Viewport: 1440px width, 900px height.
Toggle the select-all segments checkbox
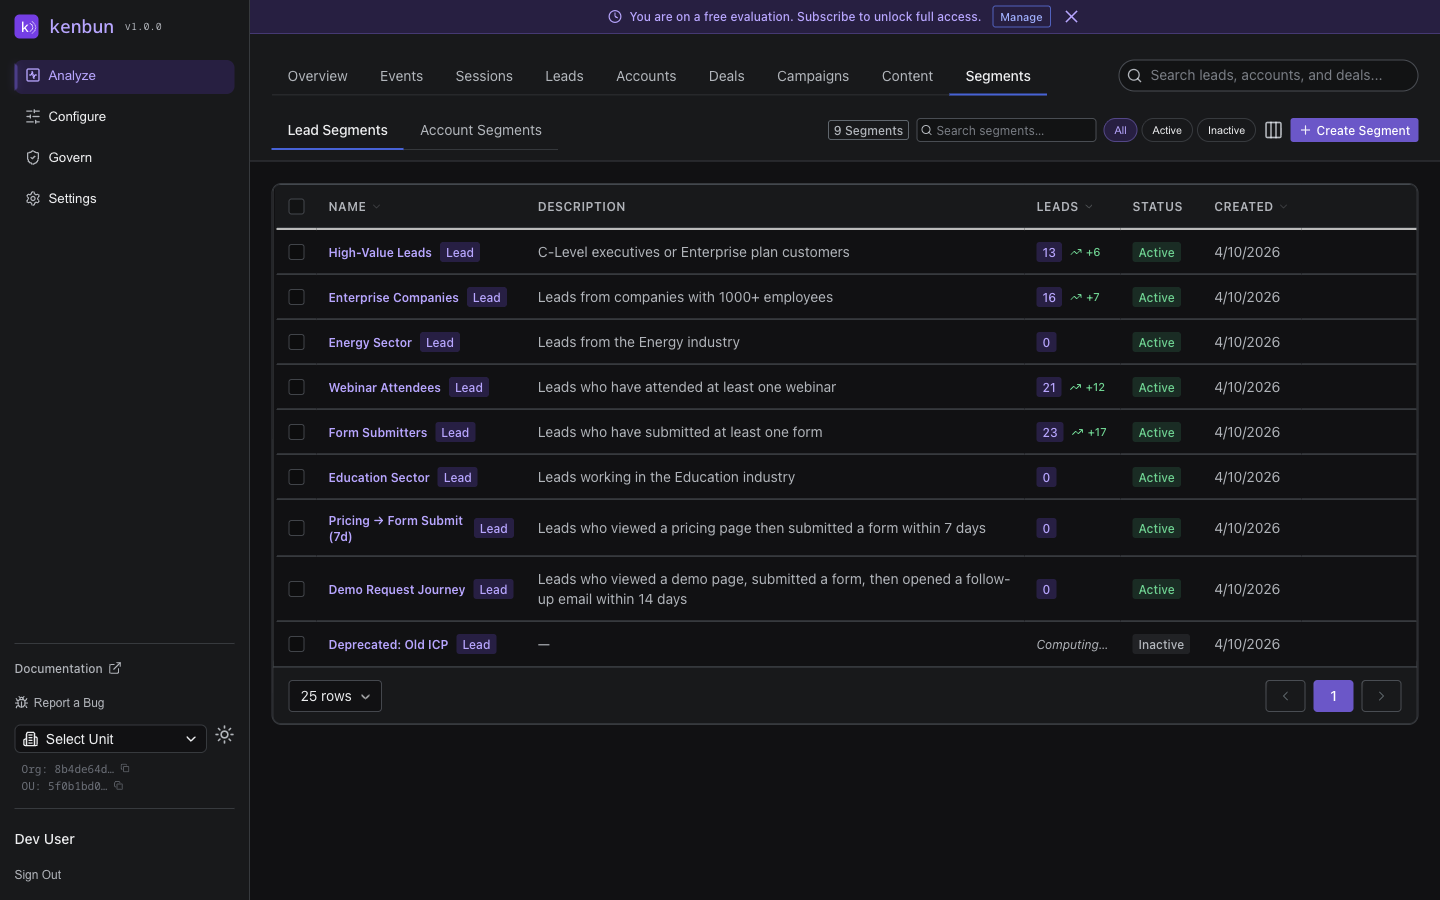click(297, 207)
